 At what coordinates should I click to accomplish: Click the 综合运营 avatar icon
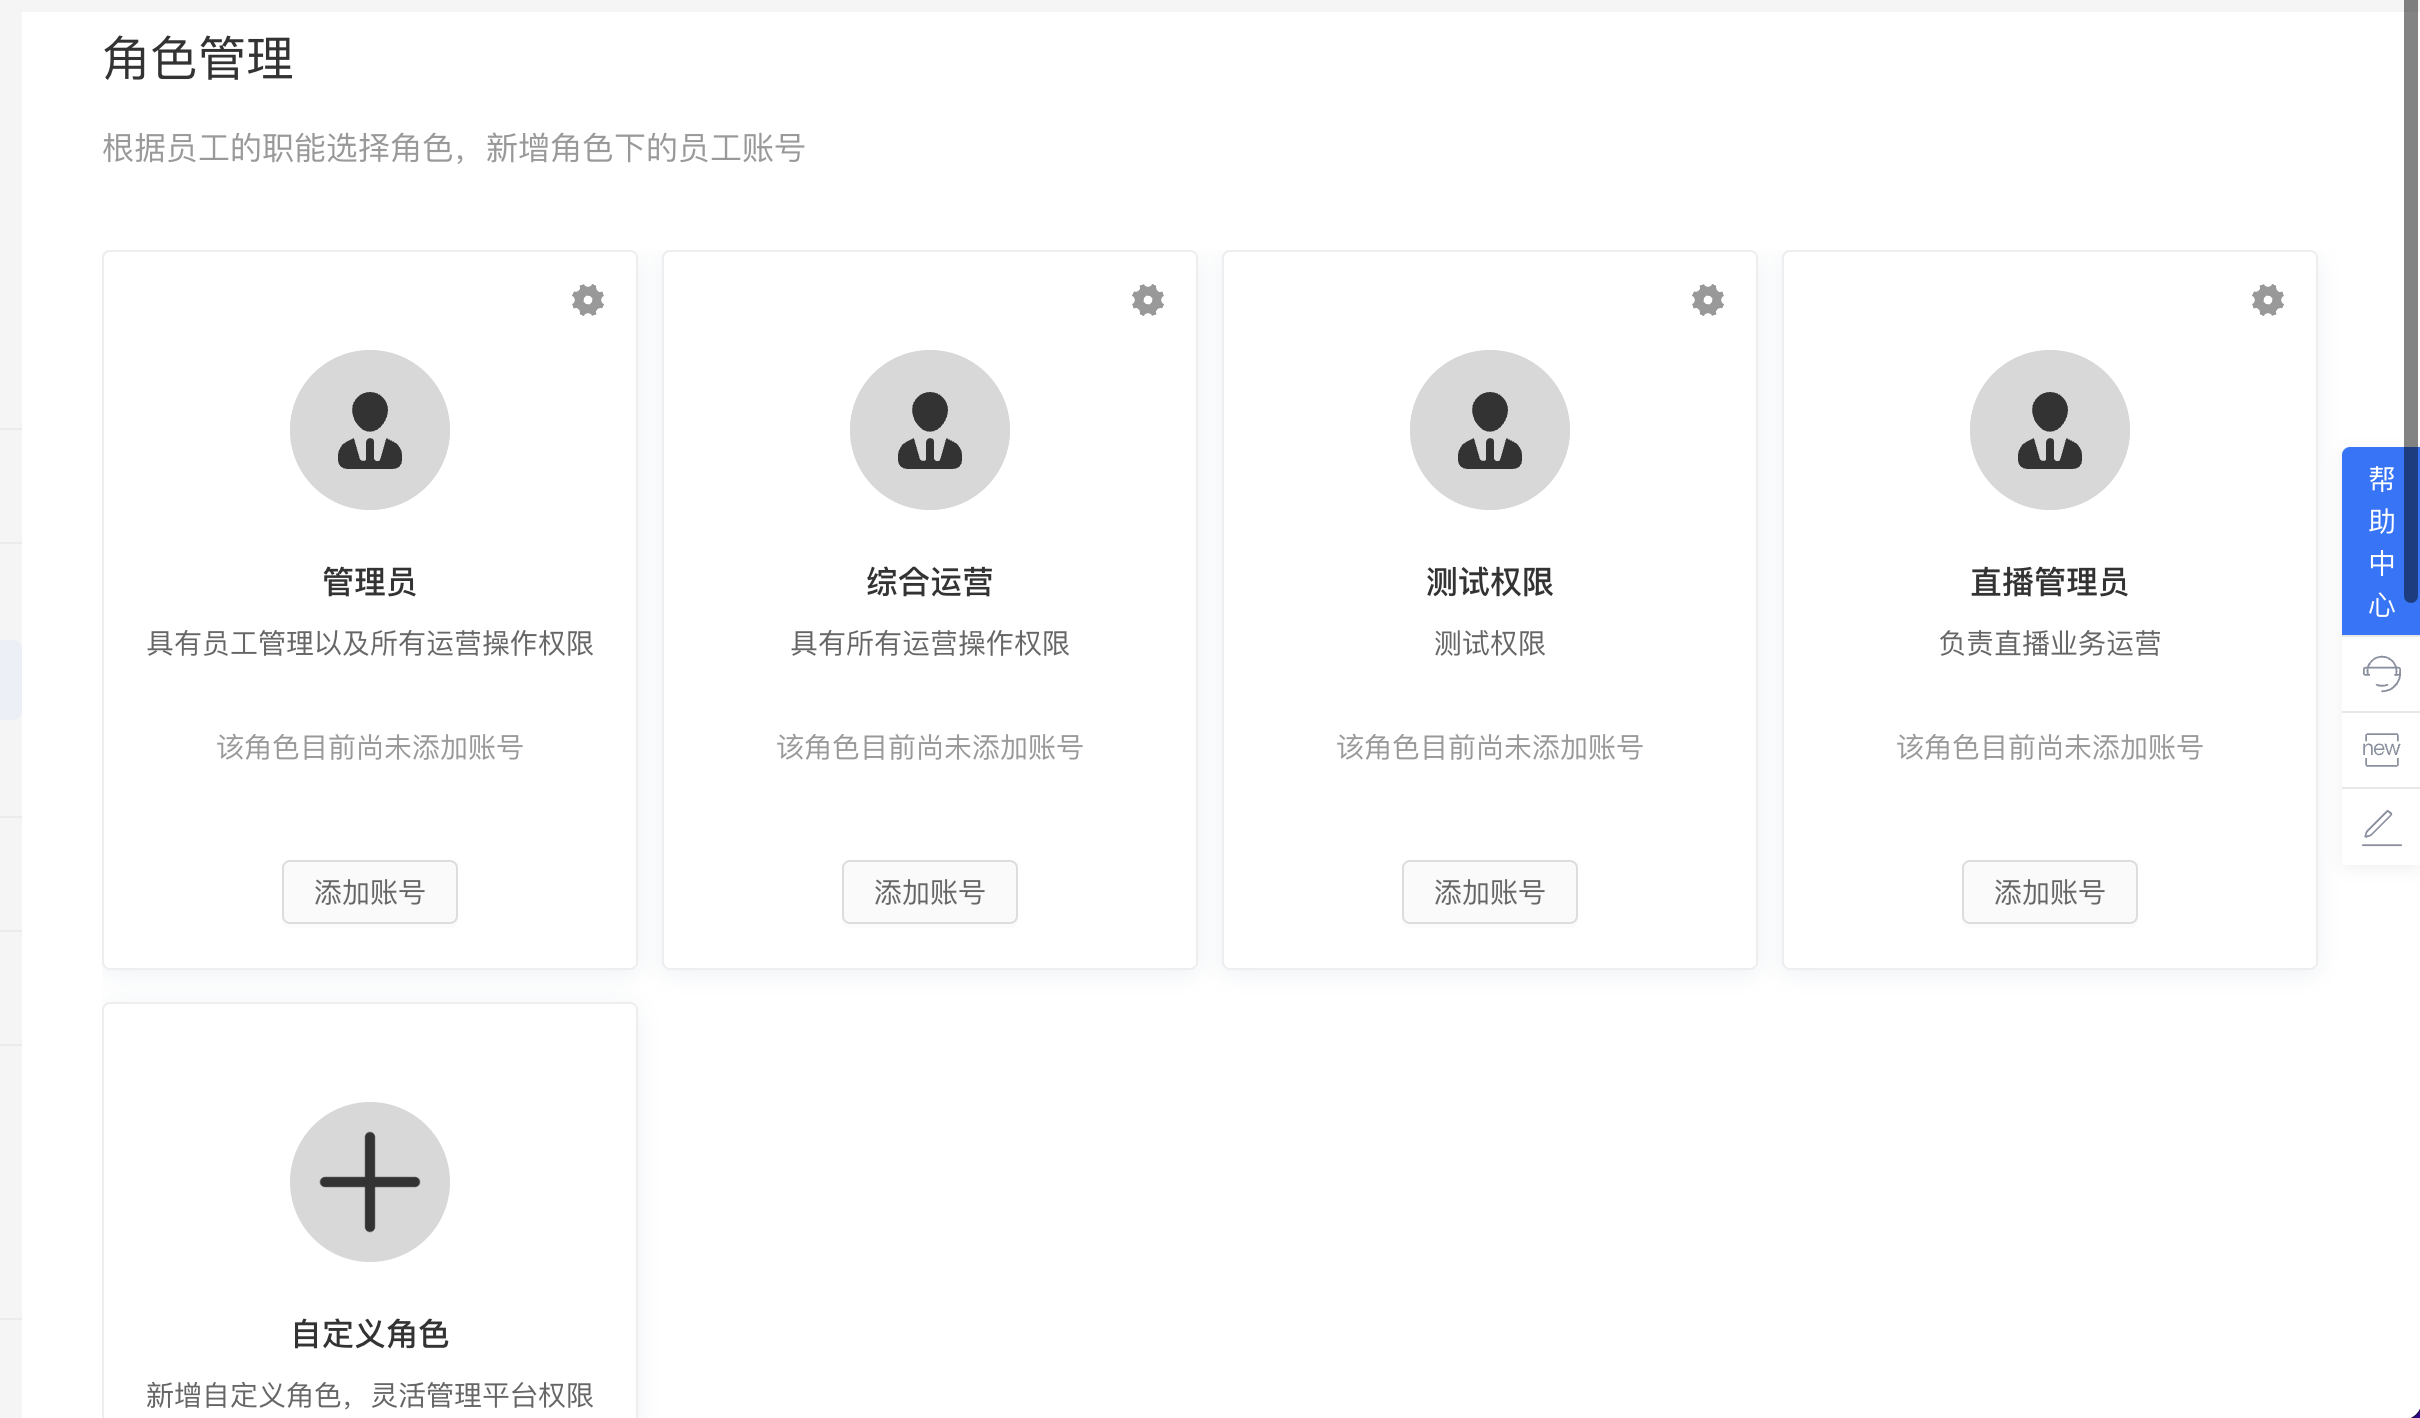pos(930,430)
